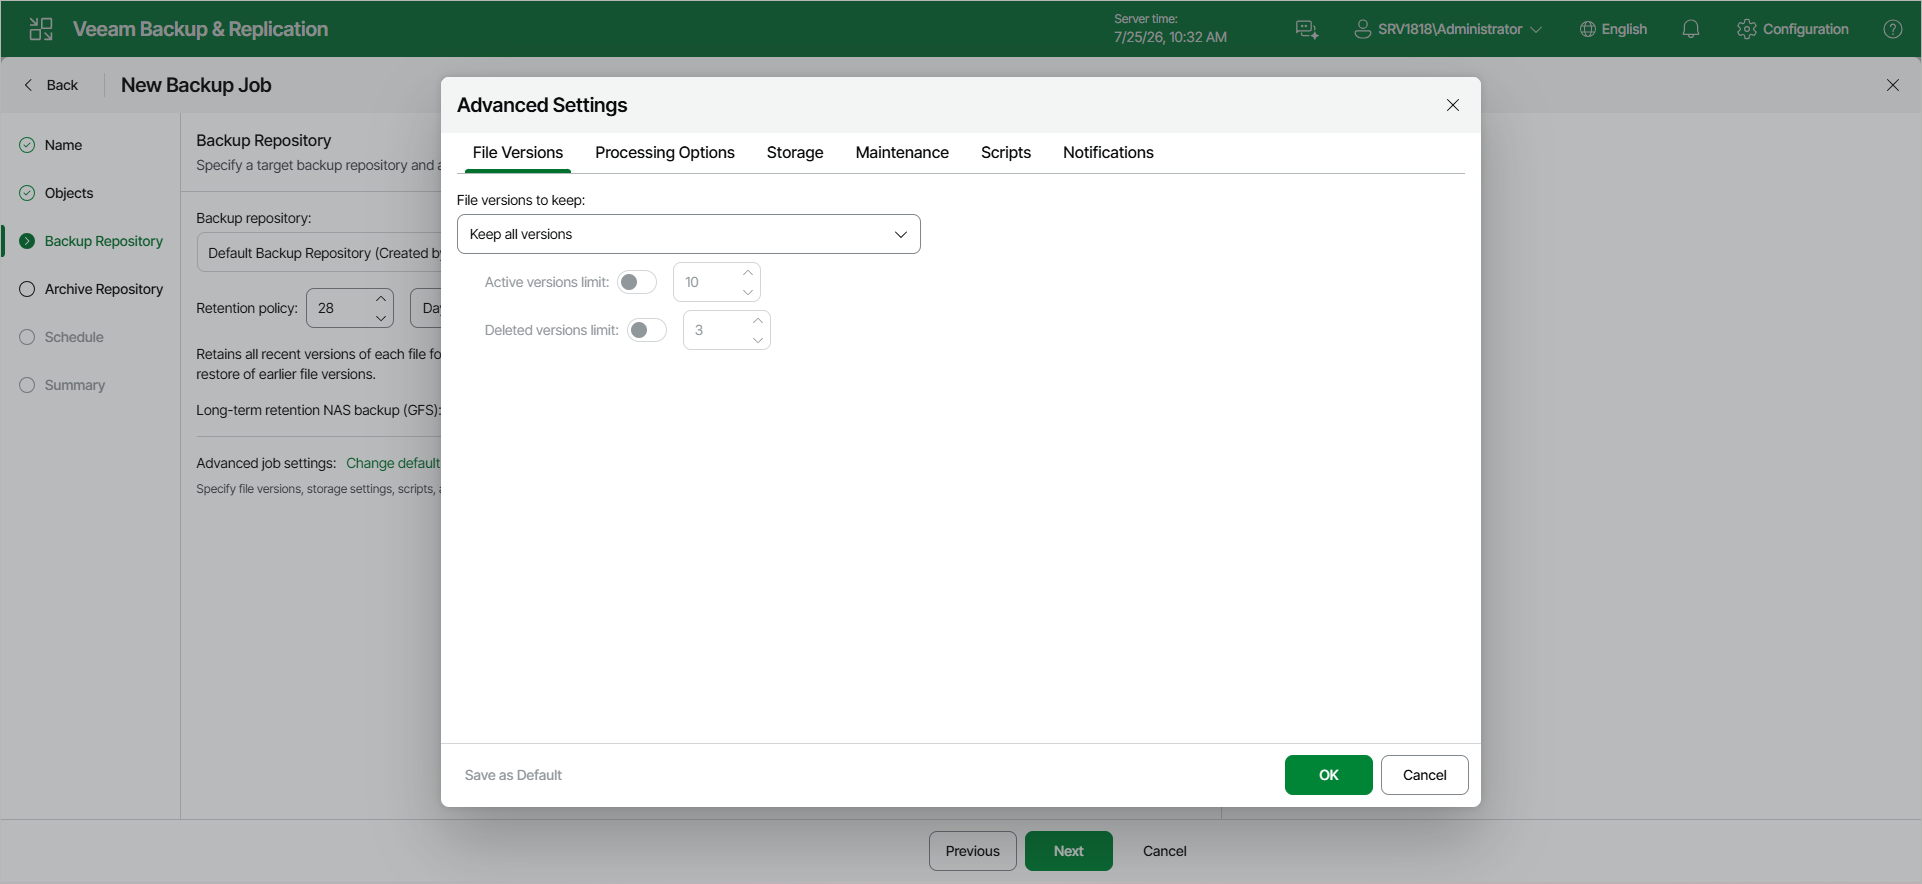Switch to the File Versions tab
The width and height of the screenshot is (1922, 884).
tap(518, 152)
